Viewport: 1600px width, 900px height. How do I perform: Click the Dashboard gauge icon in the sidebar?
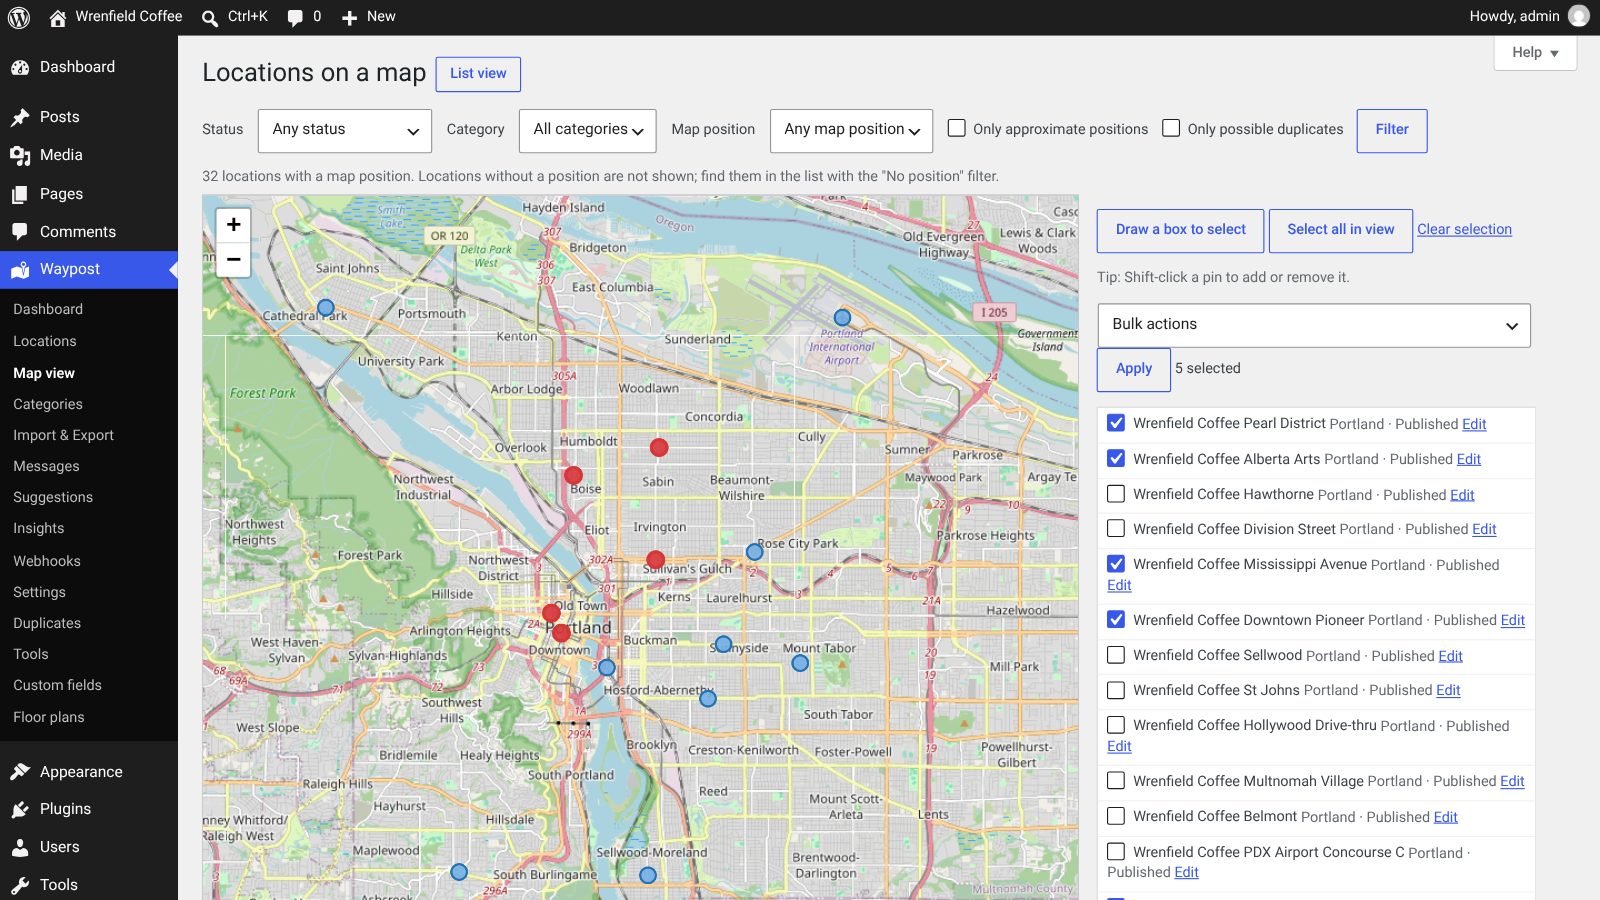(x=20, y=67)
